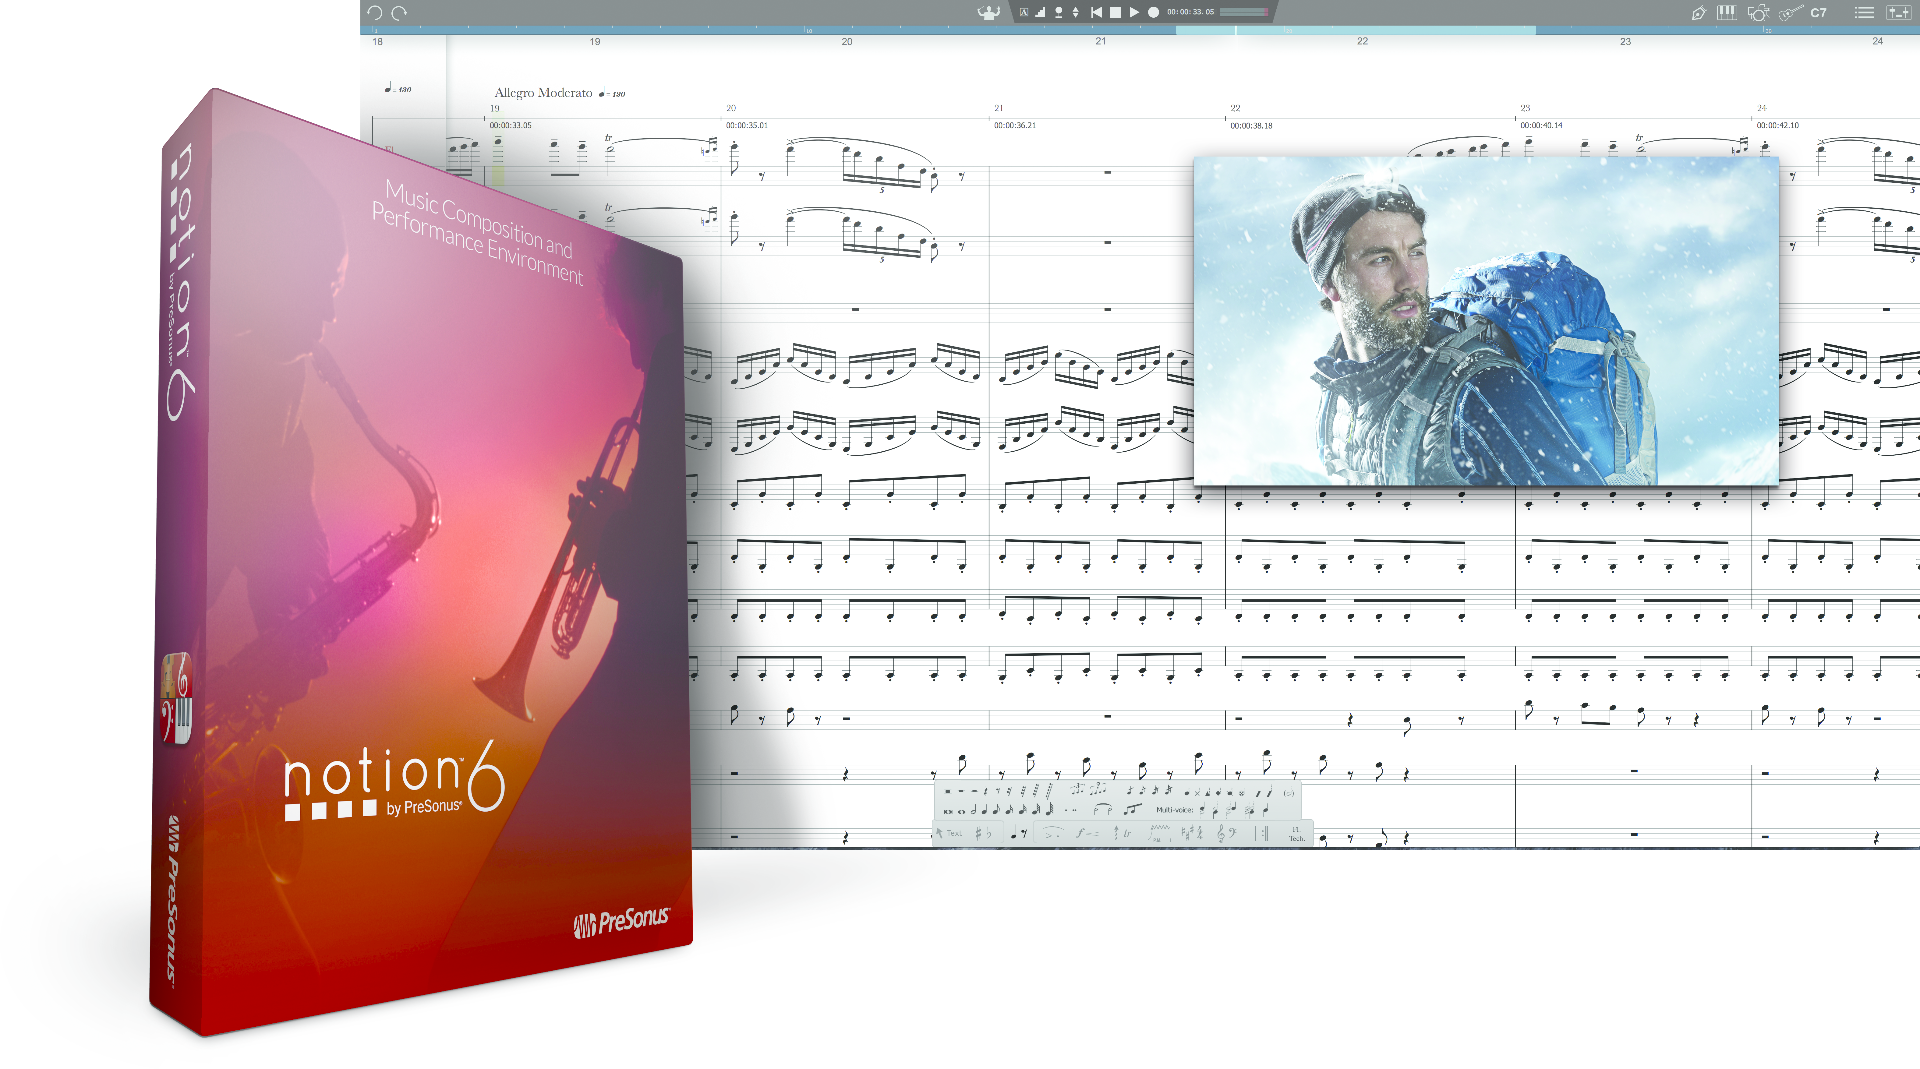Select the quarter note in the palette
This screenshot has width=1920, height=1069.
[x=984, y=811]
